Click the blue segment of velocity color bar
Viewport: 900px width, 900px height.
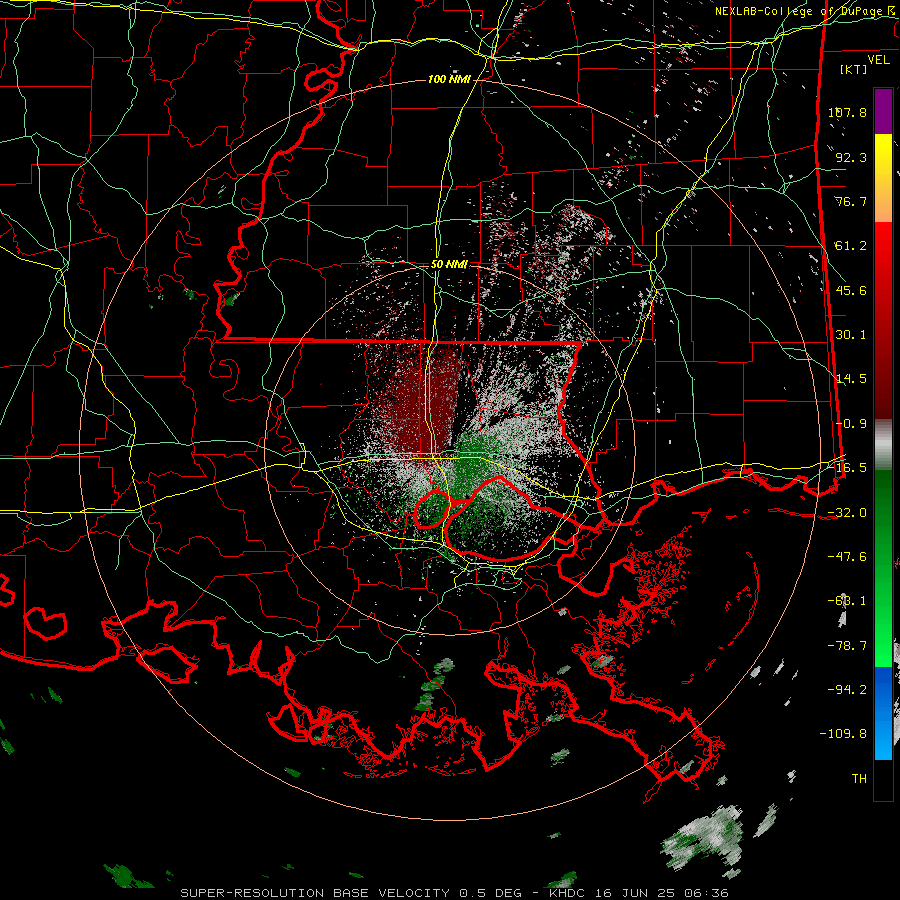tap(883, 713)
